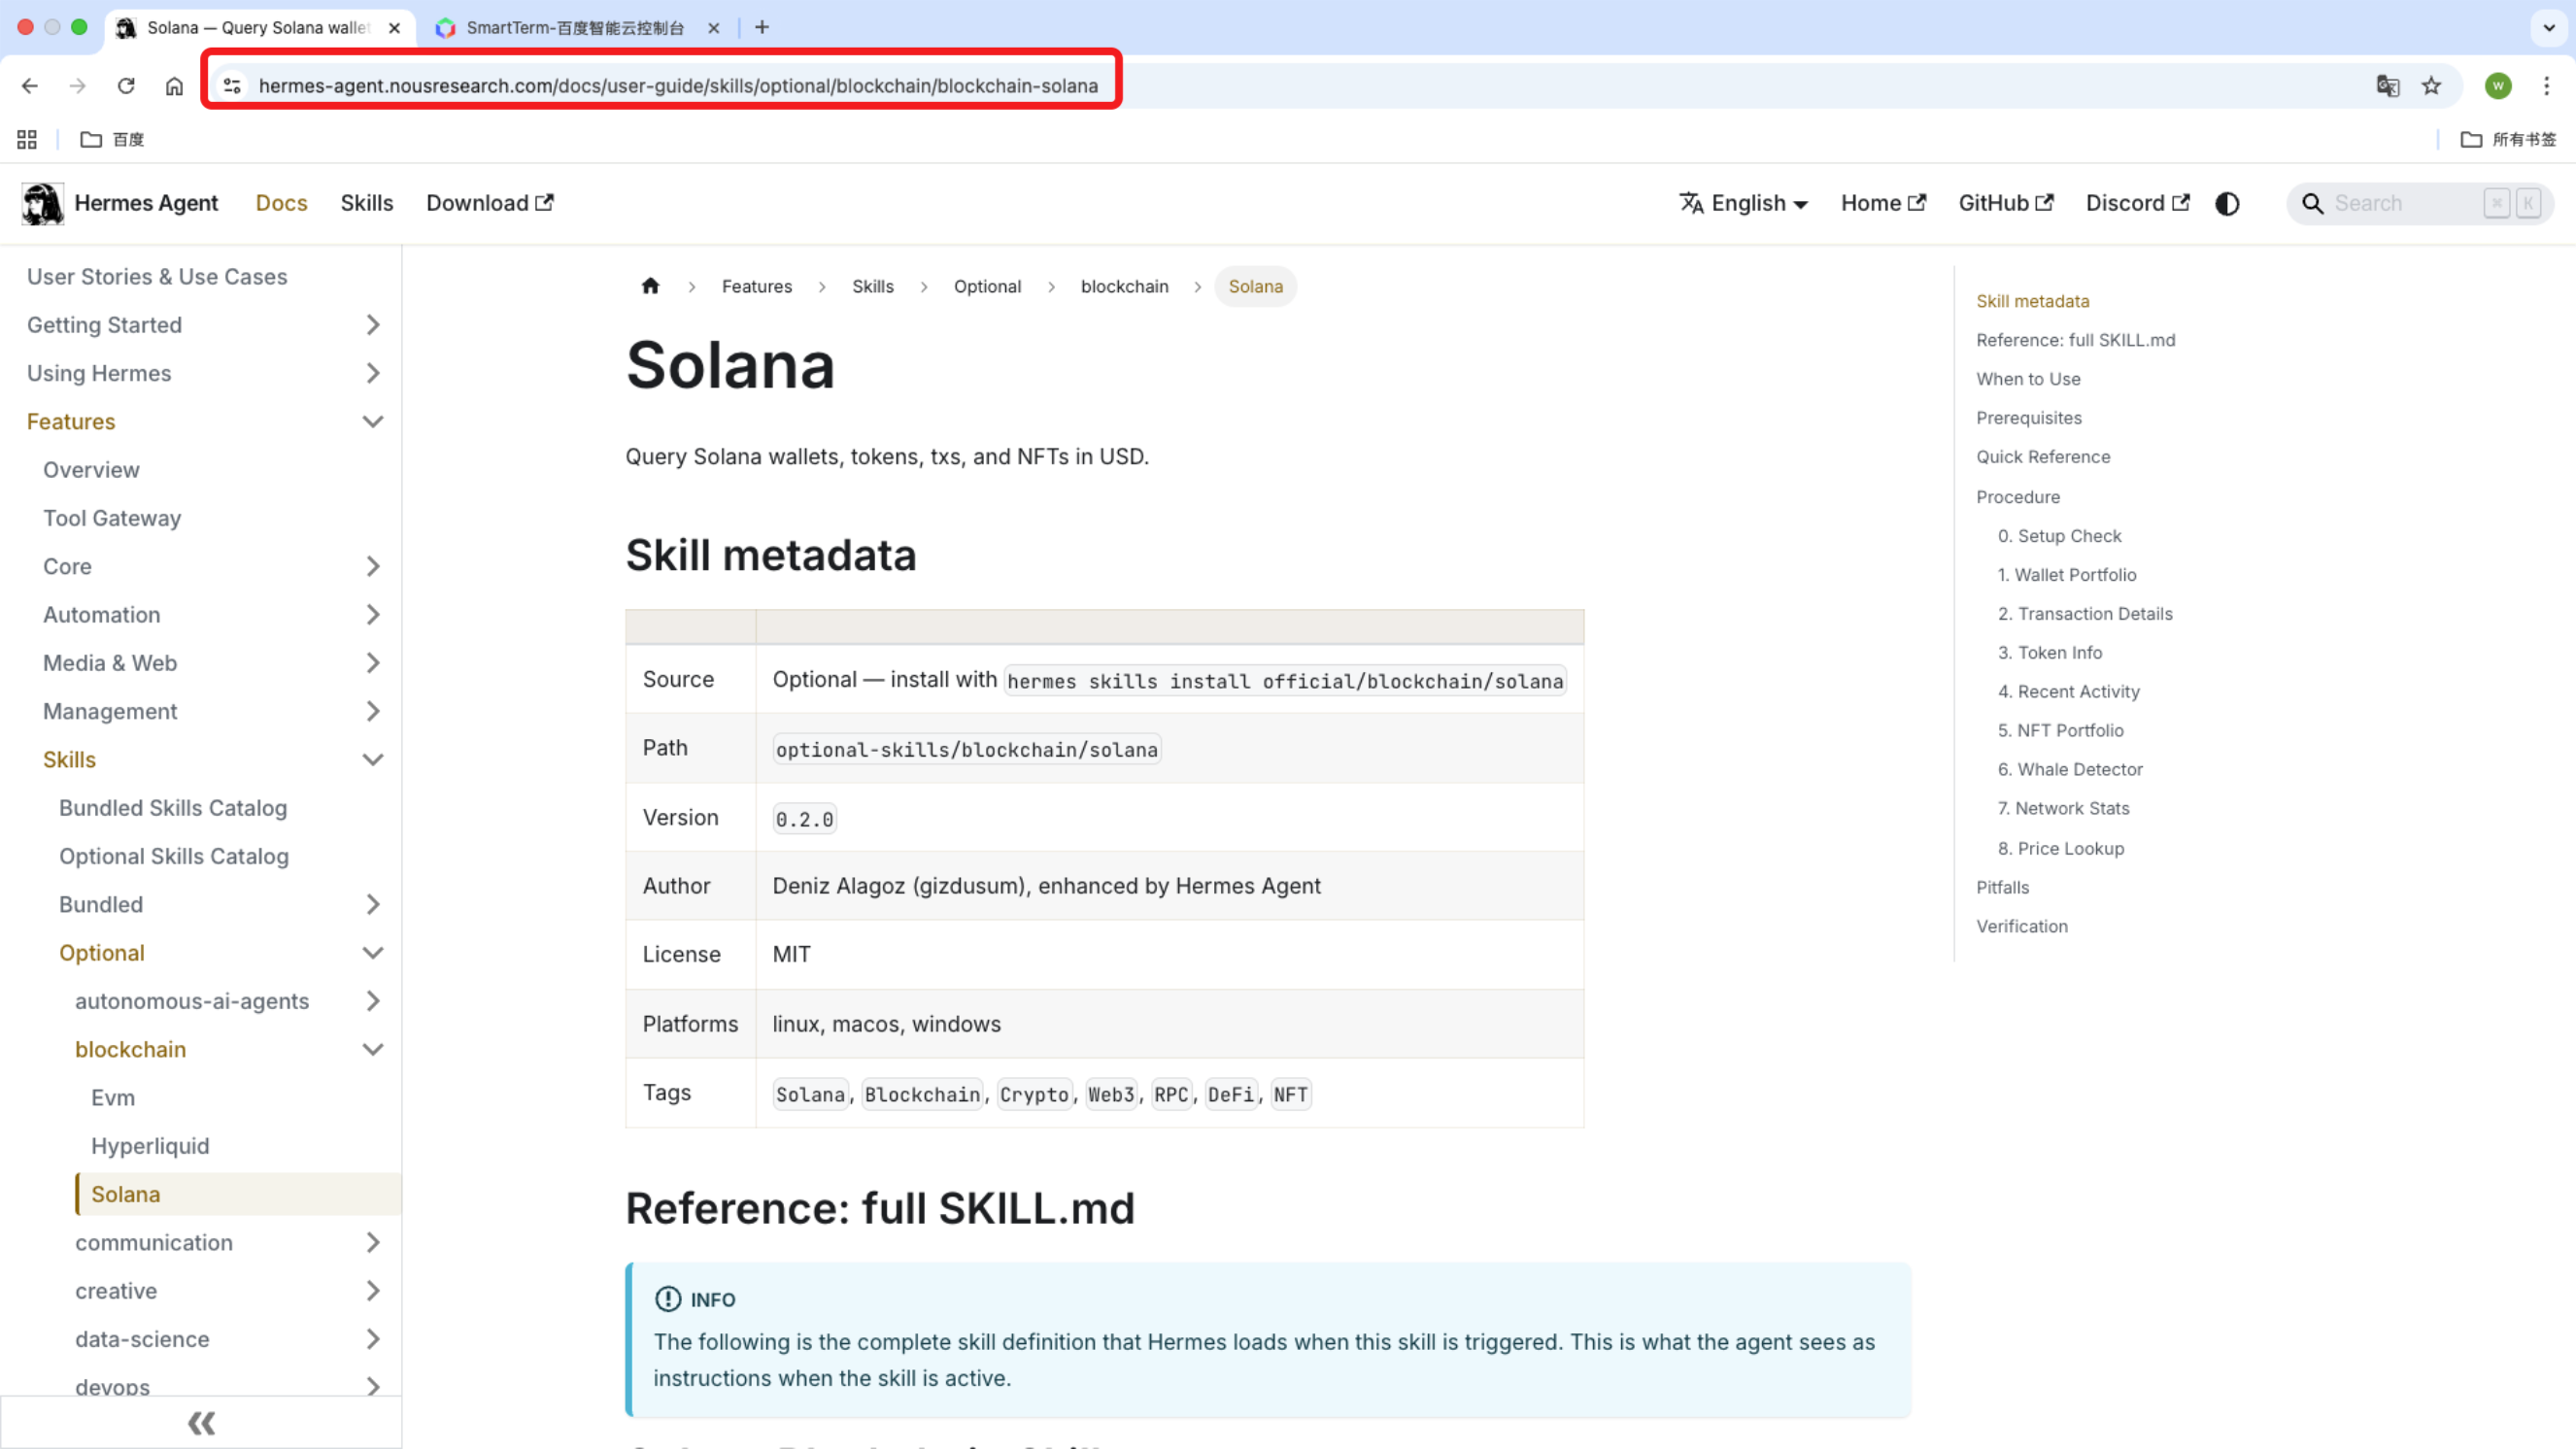Switch to the SmartTerm browser tab
The image size is (2576, 1449).
(576, 28)
